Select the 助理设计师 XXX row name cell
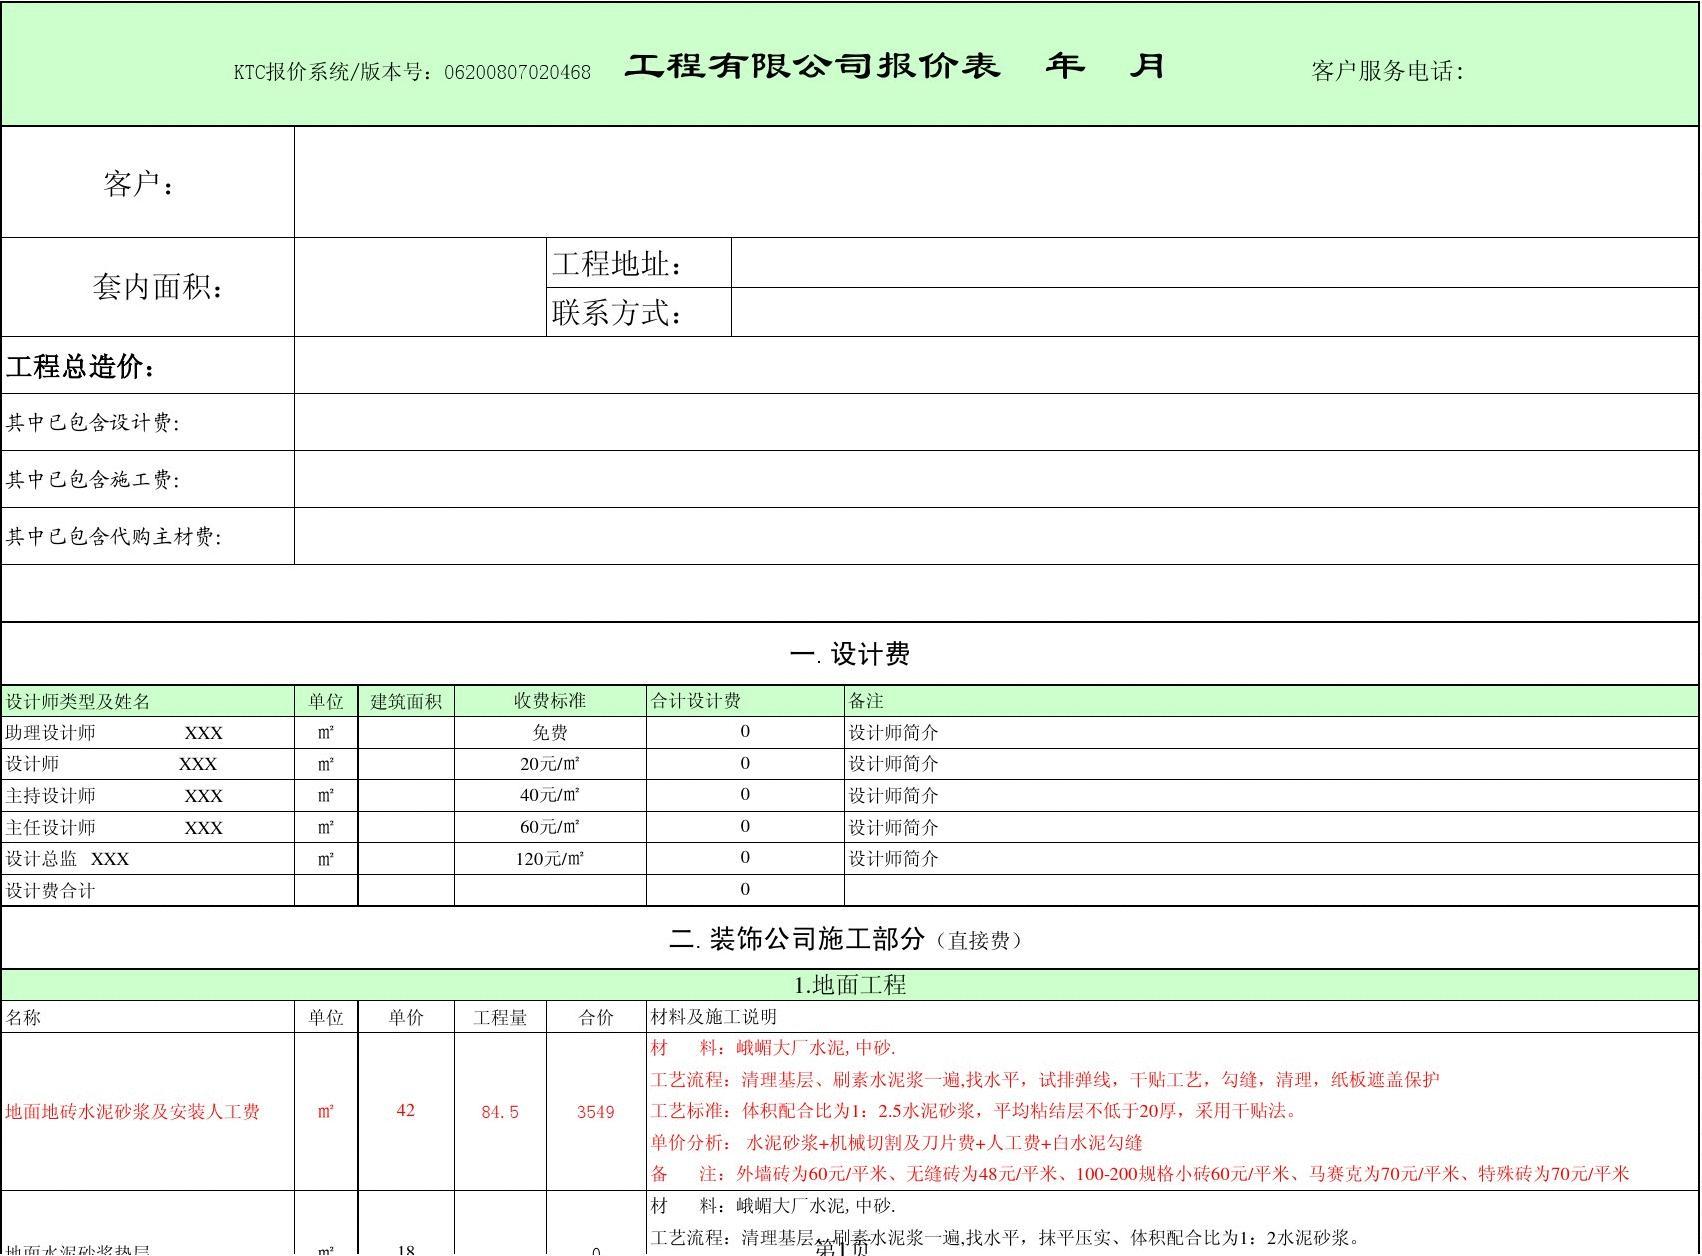 click(x=148, y=732)
